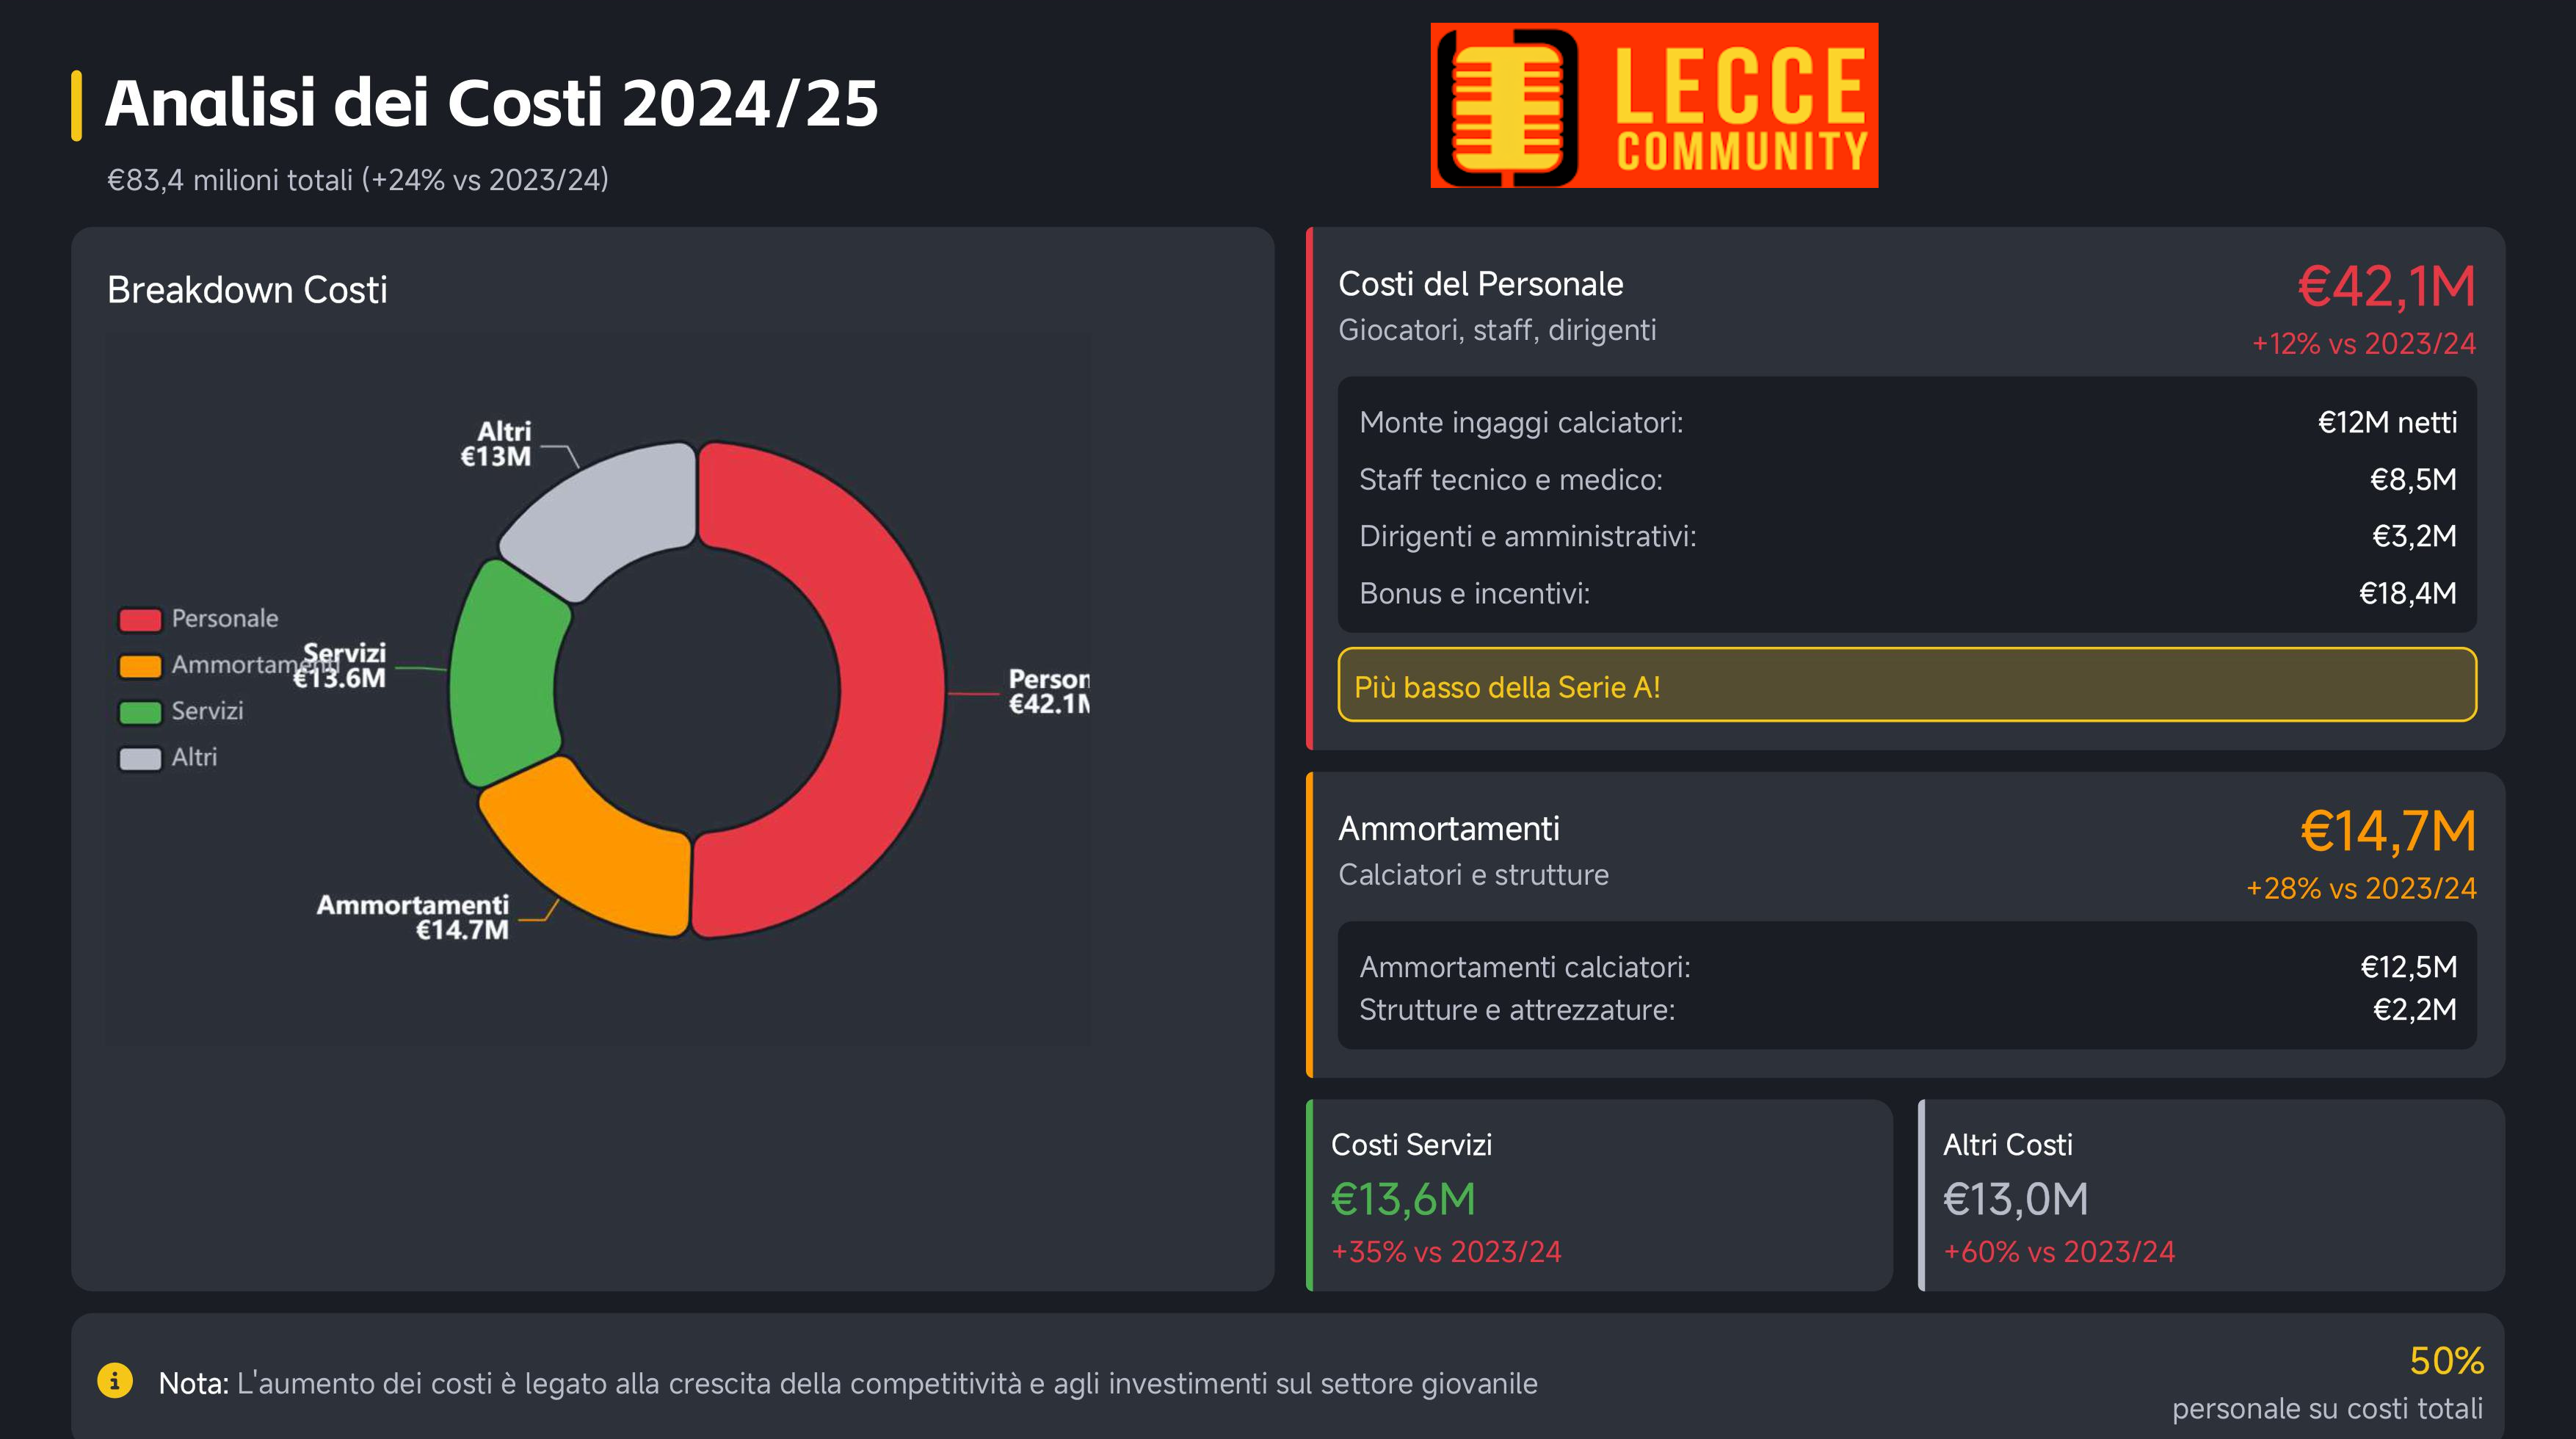Toggle the green Servizi legend item
The width and height of the screenshot is (2576, 1439).
click(x=181, y=711)
